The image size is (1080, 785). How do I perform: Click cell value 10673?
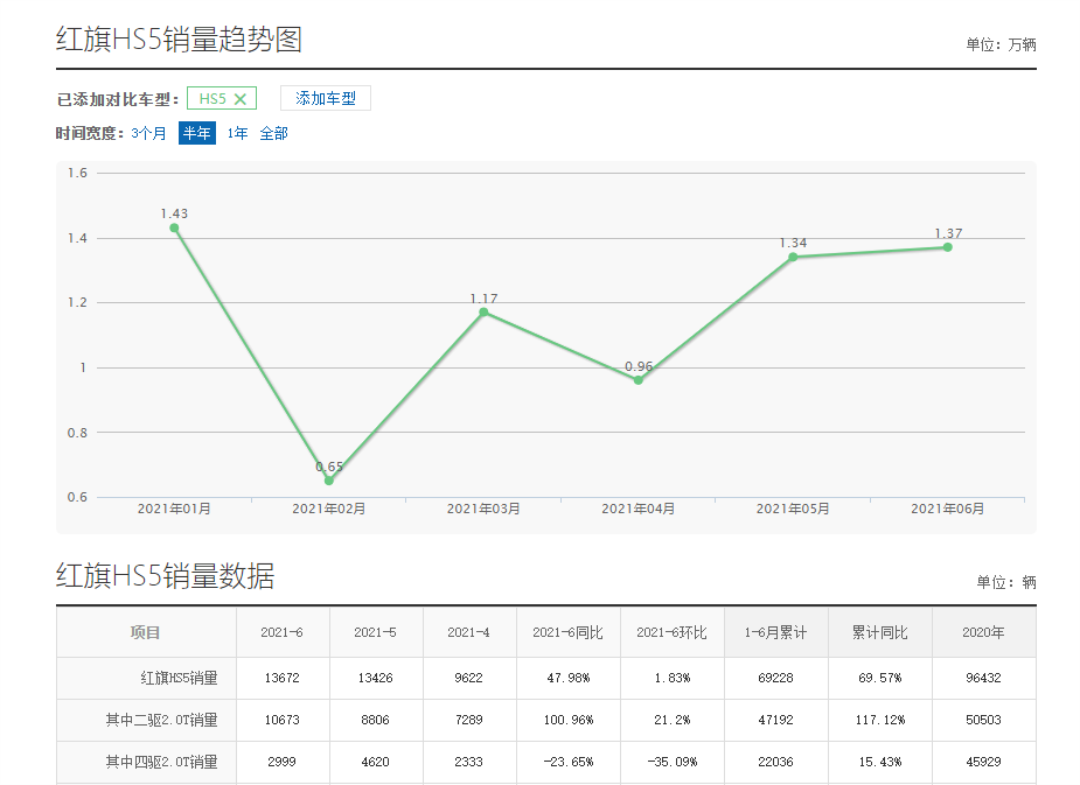coord(282,720)
